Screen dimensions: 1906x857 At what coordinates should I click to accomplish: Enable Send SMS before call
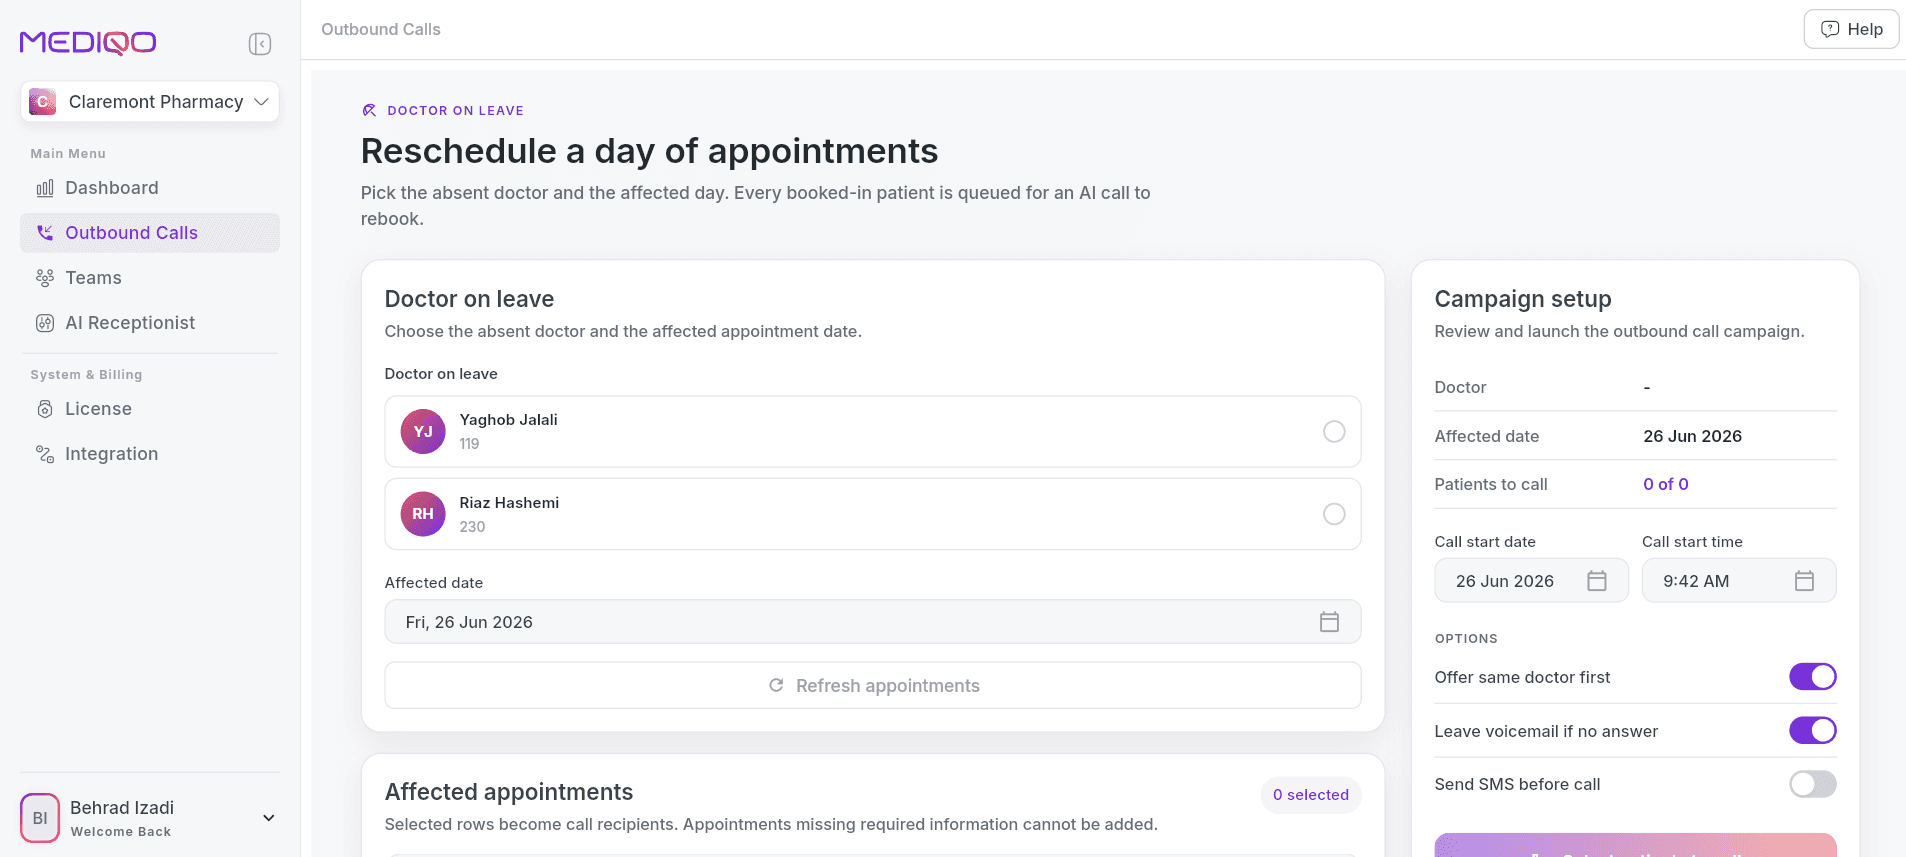click(x=1812, y=784)
